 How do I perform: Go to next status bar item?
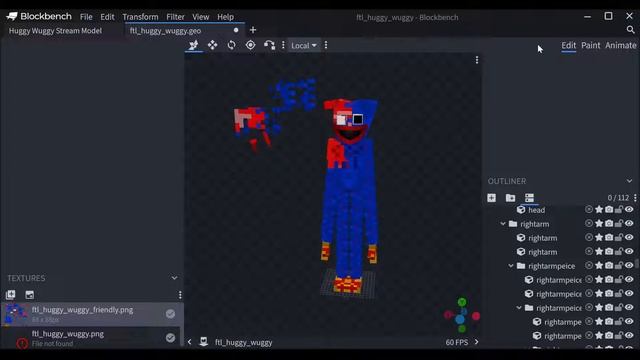click(476, 342)
